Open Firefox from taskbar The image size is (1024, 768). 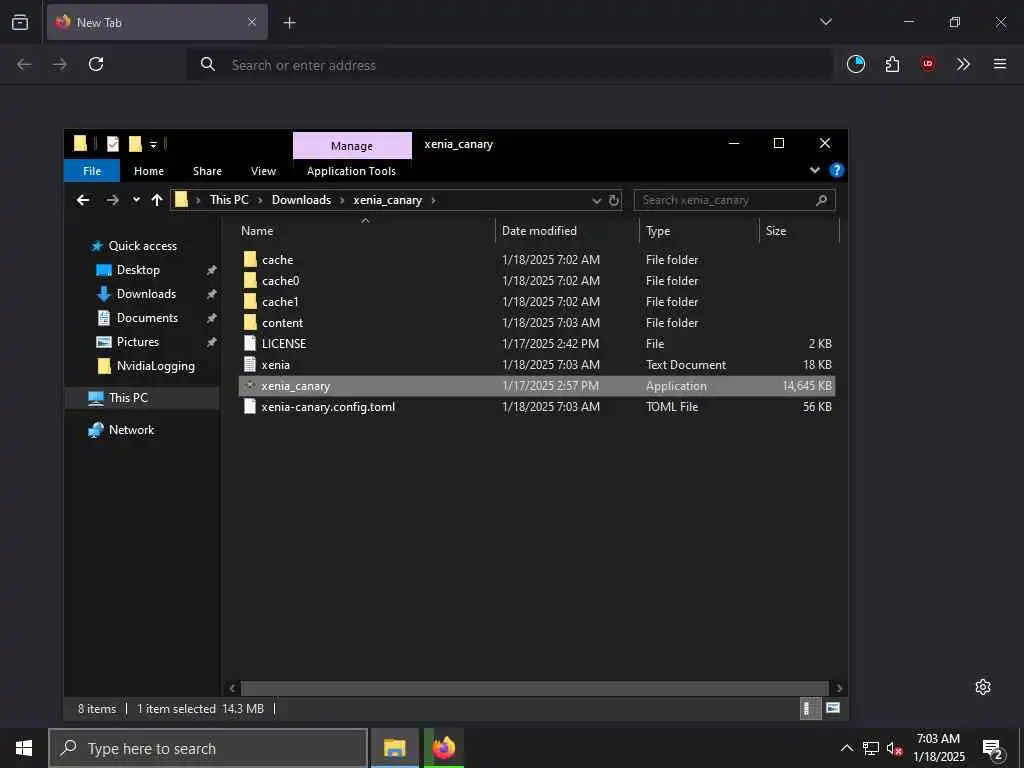point(443,748)
